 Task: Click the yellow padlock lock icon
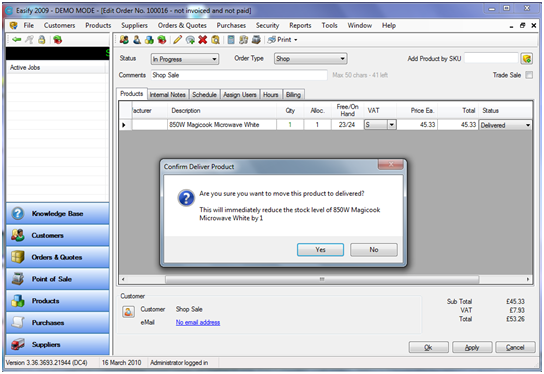click(42, 40)
